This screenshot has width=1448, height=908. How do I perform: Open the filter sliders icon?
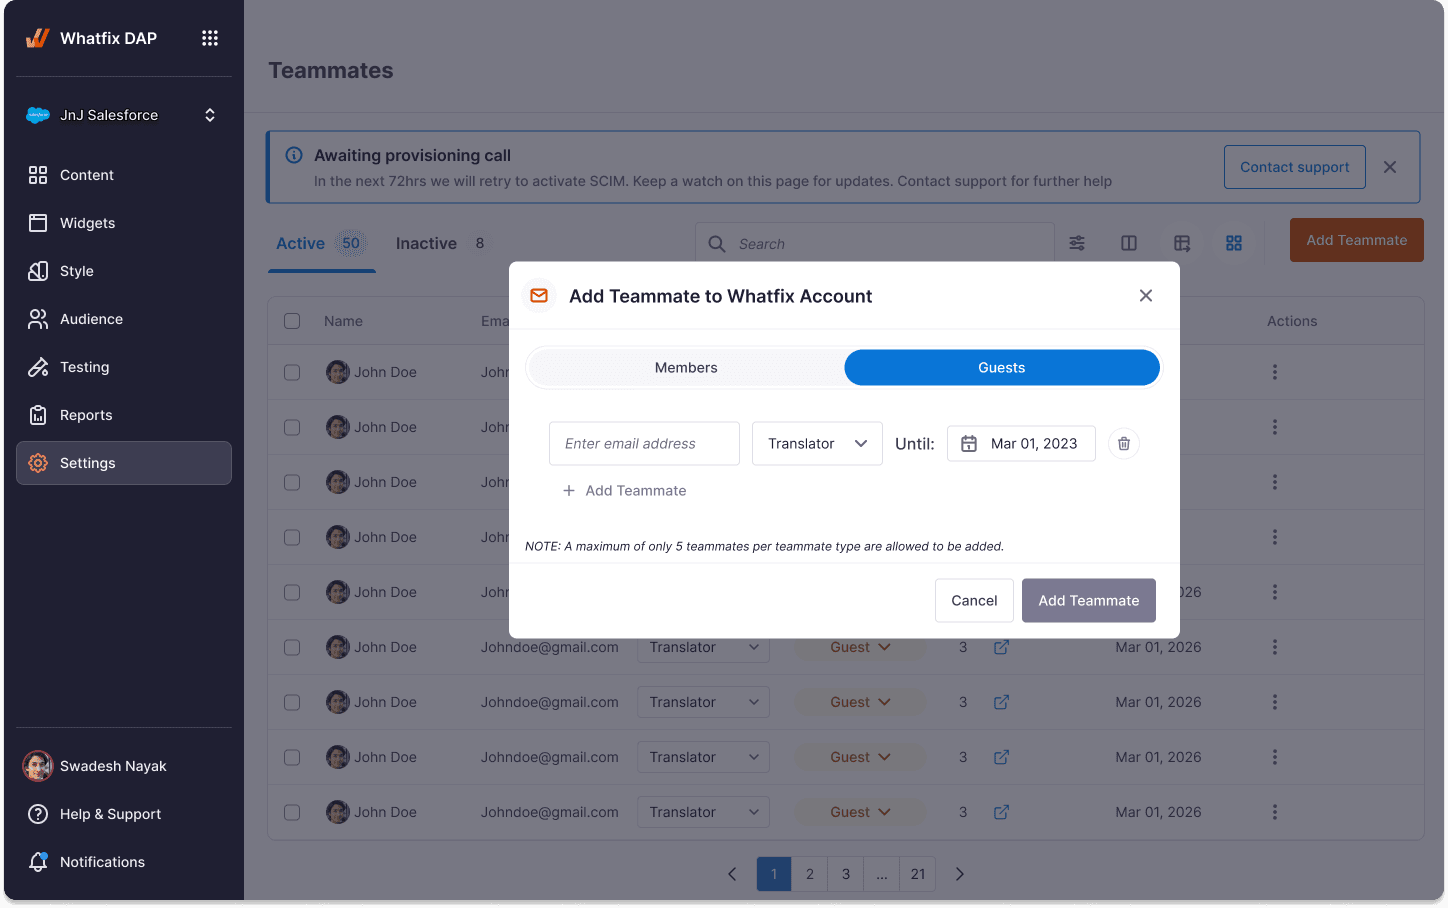pyautogui.click(x=1077, y=243)
